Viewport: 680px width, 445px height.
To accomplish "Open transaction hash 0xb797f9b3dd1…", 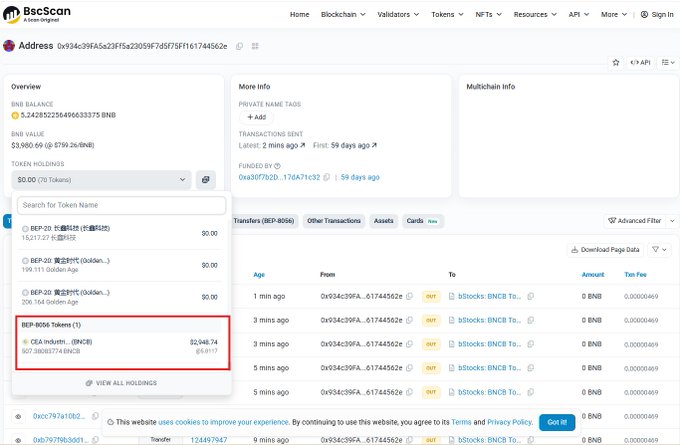I will [x=60, y=440].
